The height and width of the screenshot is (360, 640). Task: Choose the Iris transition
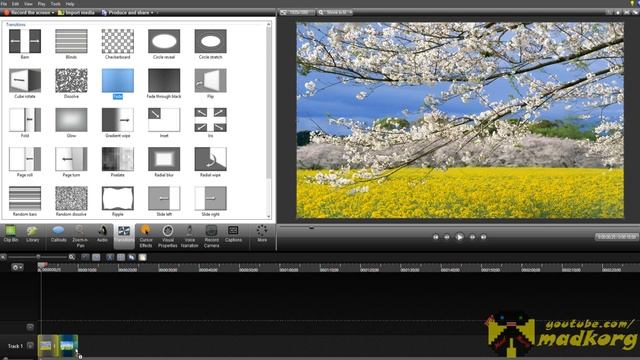211,120
